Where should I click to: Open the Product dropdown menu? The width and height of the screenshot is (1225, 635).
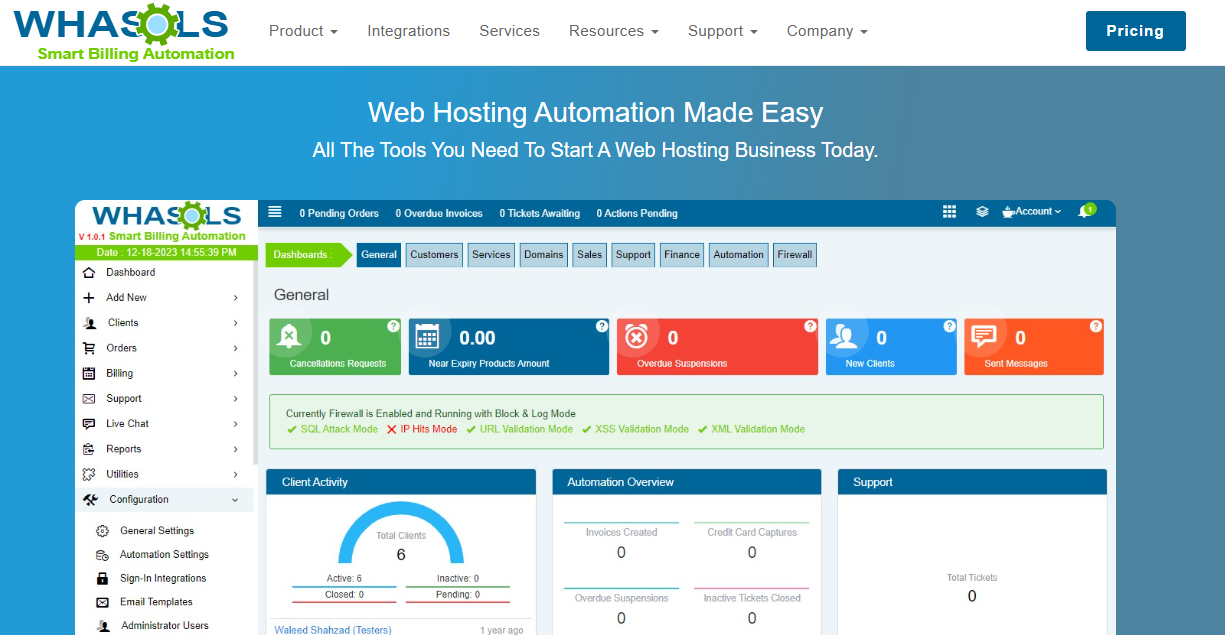(303, 31)
